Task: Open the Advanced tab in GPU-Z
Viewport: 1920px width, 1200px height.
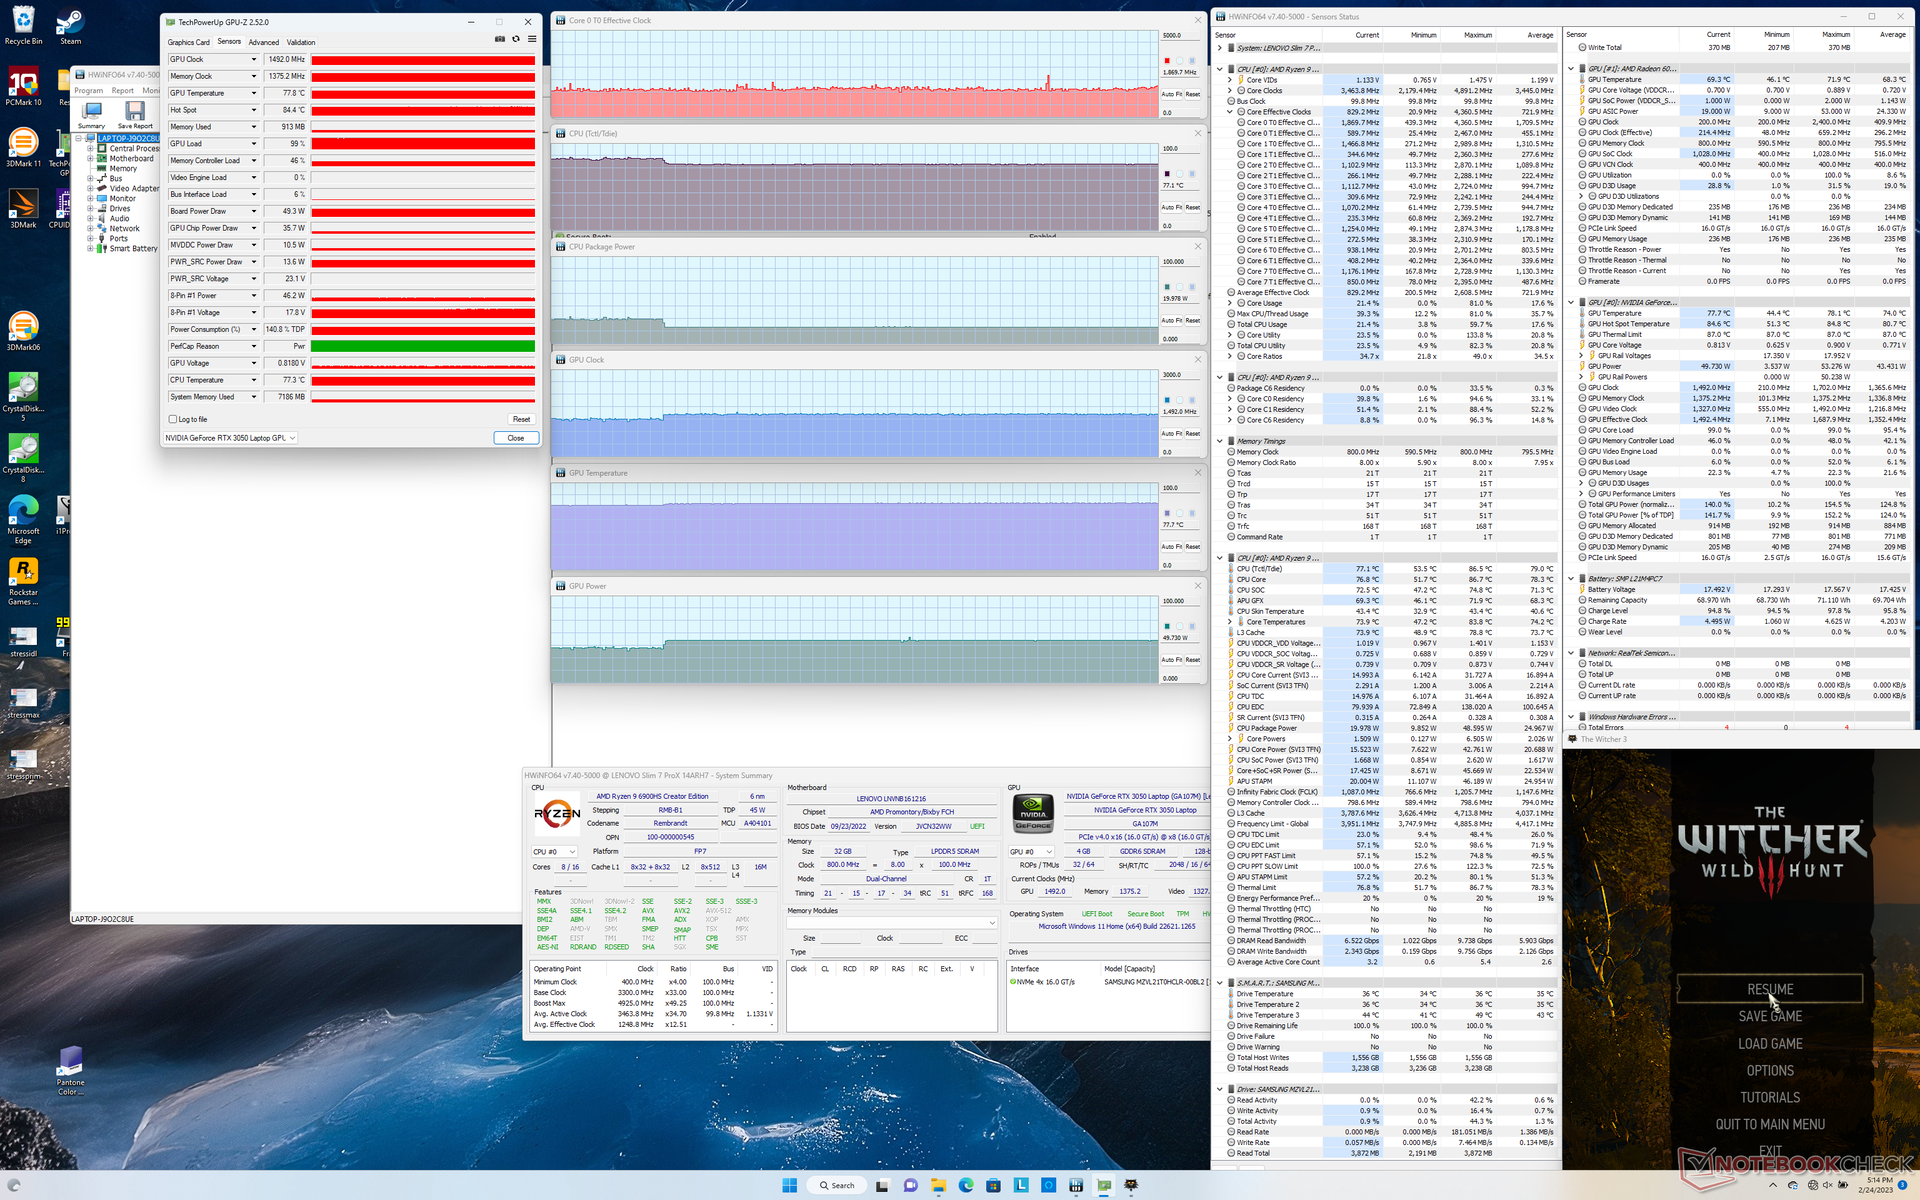Action: coord(264,42)
